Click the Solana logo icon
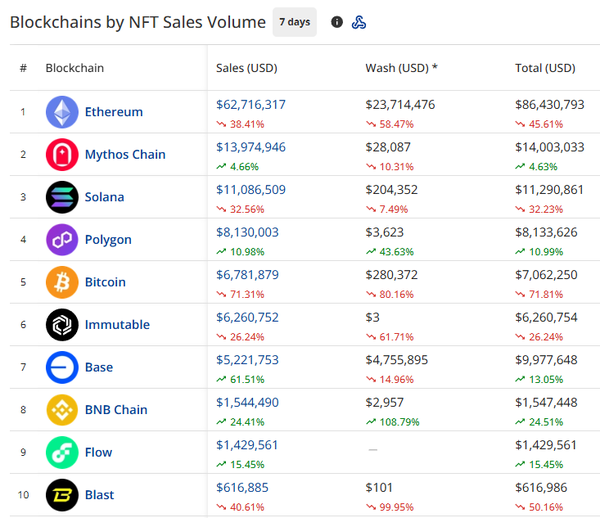This screenshot has height=518, width=600. click(62, 197)
